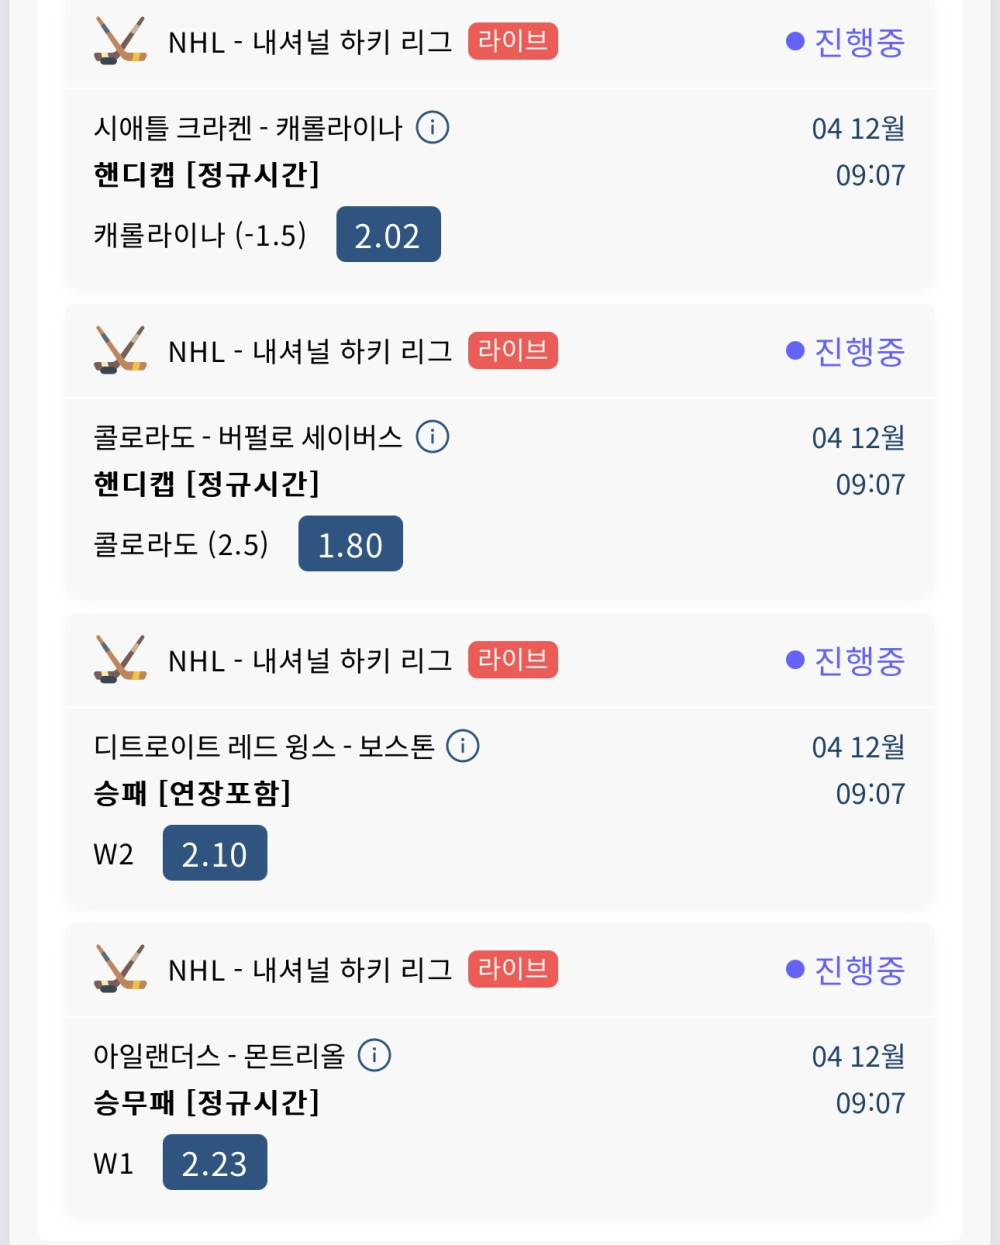Tap hockey sticks icon on 아일랜더스 card
The width and height of the screenshot is (1000, 1245).
pyautogui.click(x=120, y=968)
